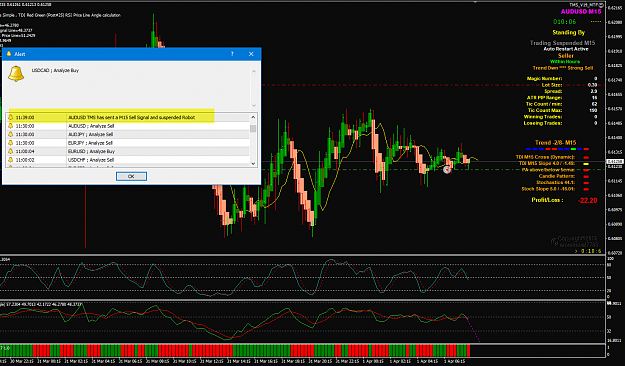The height and width of the screenshot is (366, 625).
Task: Click the 'Standing By' status label
Action: click(x=568, y=32)
